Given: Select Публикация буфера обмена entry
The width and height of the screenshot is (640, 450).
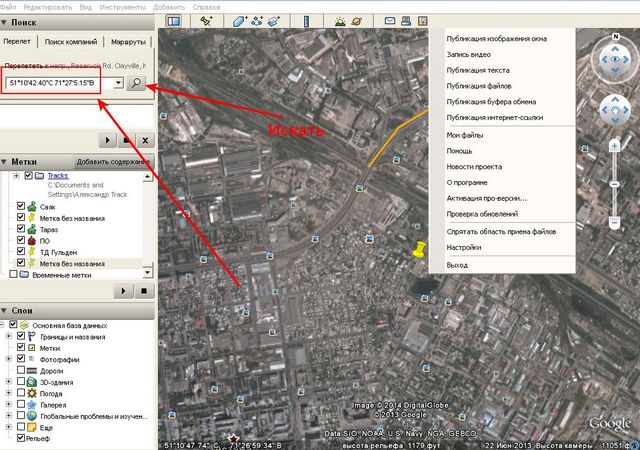Looking at the screenshot, I should coord(491,102).
